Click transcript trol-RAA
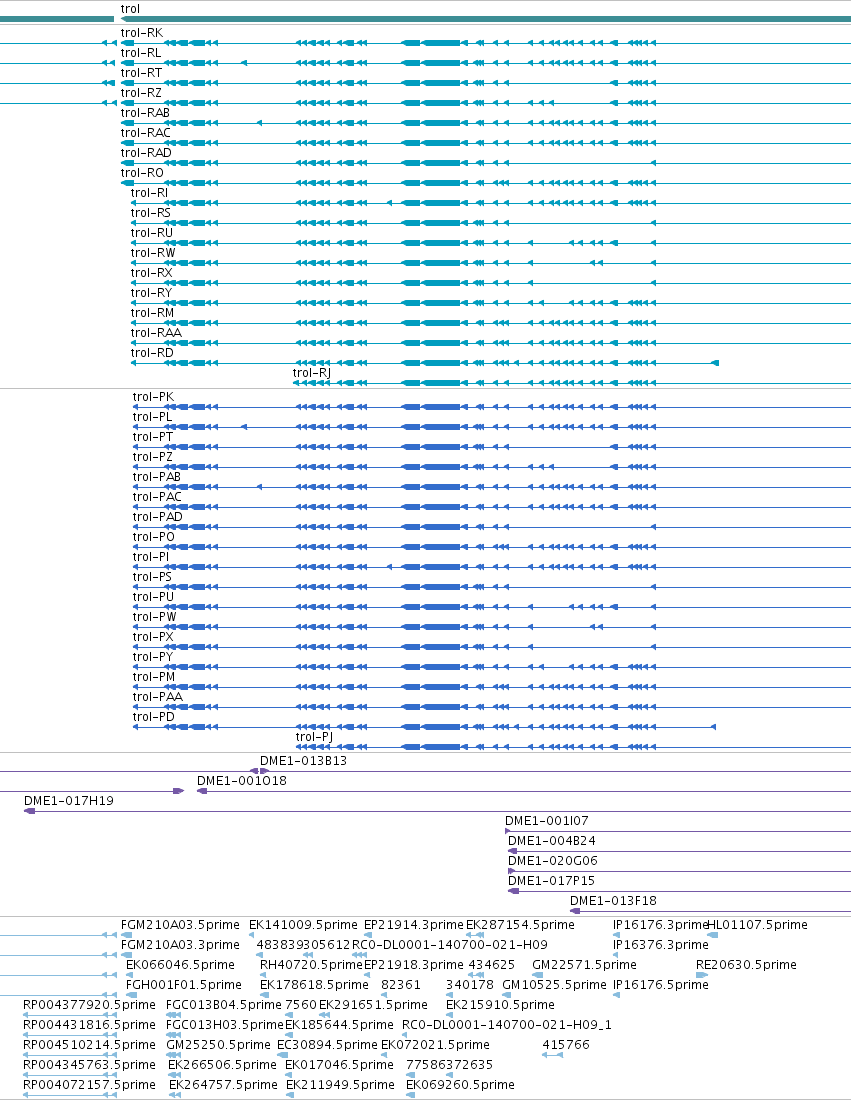The image size is (851, 1100). (156, 333)
